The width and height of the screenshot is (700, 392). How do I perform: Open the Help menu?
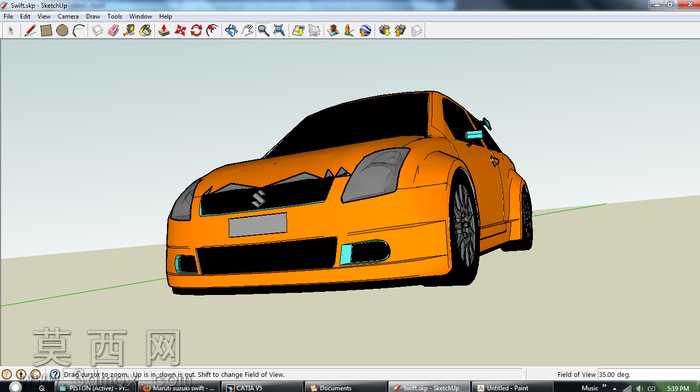point(166,17)
